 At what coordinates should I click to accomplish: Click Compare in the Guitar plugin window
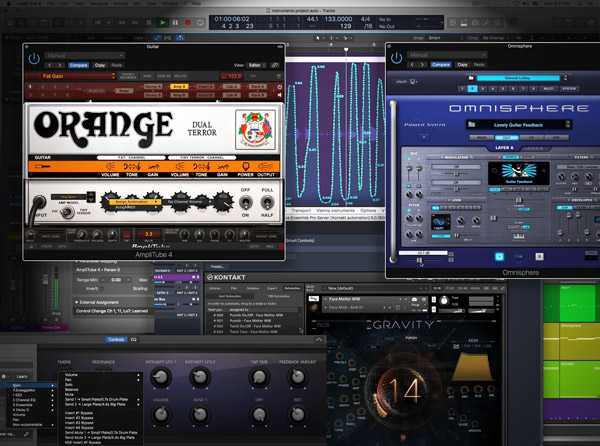click(78, 65)
